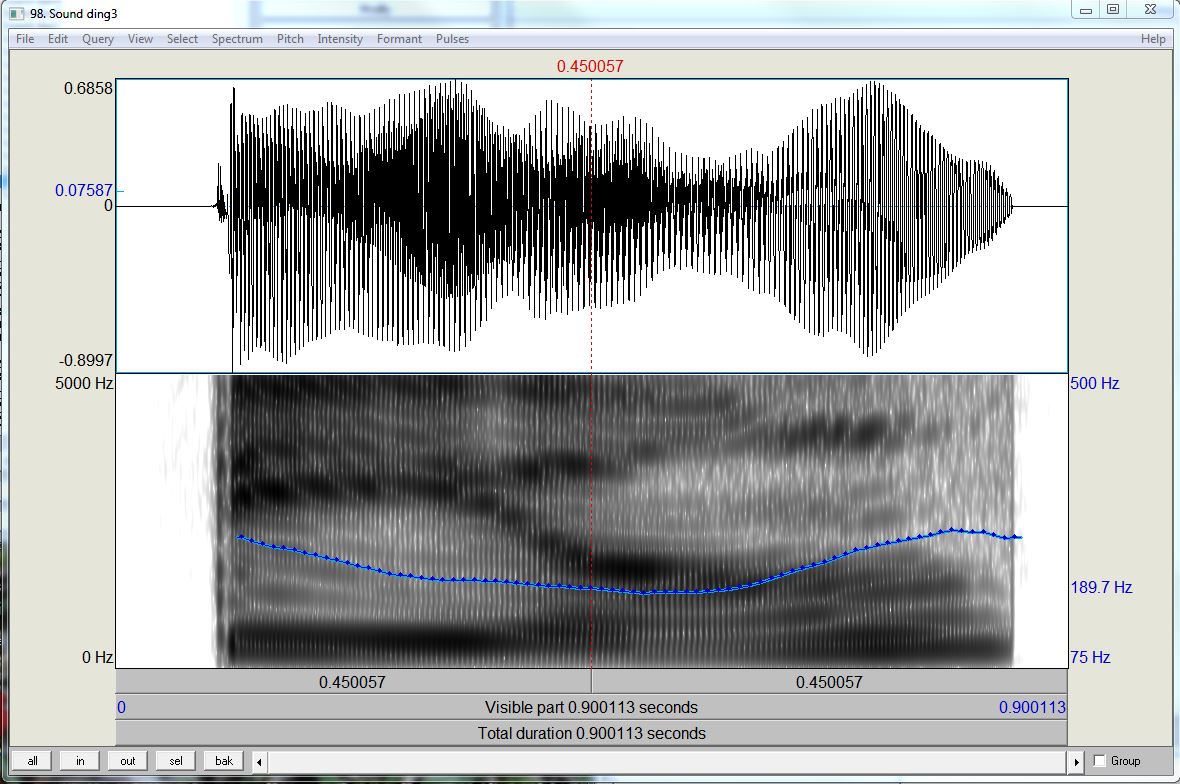This screenshot has width=1180, height=784.
Task: Click the 'out' zoom button
Action: tap(128, 761)
